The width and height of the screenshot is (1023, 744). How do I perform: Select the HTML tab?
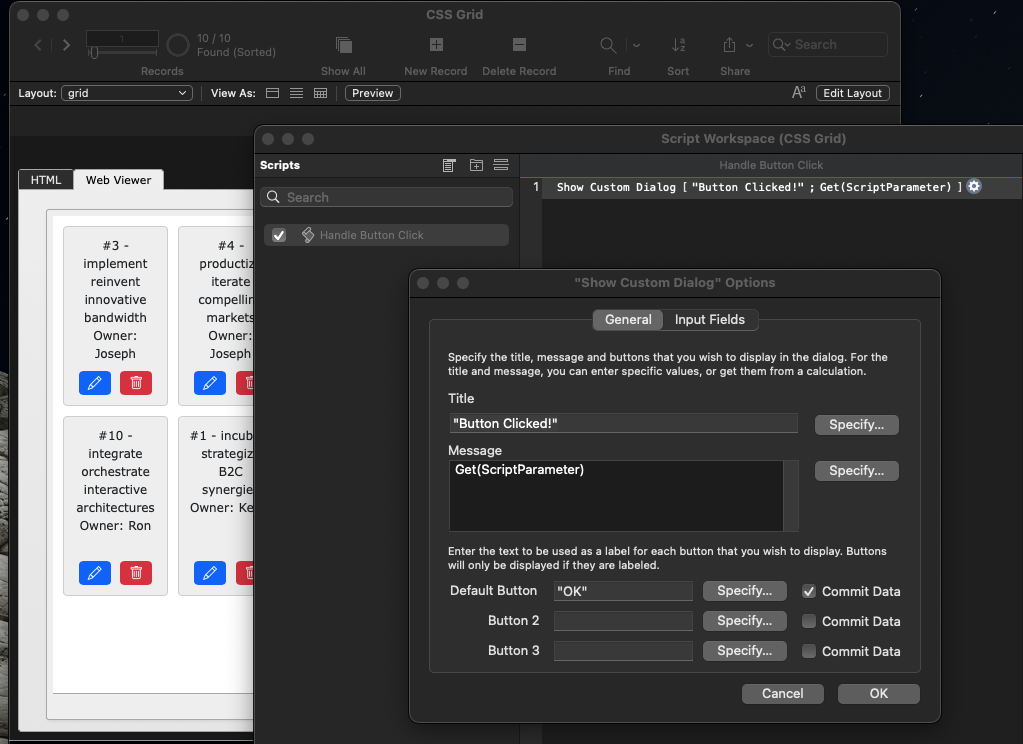[x=46, y=180]
